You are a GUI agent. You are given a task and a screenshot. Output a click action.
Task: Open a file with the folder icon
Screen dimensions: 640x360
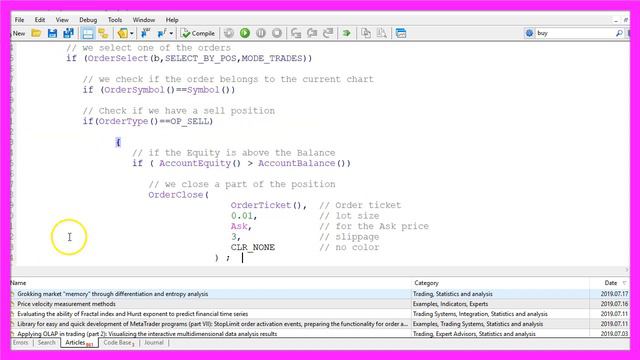tap(36, 33)
